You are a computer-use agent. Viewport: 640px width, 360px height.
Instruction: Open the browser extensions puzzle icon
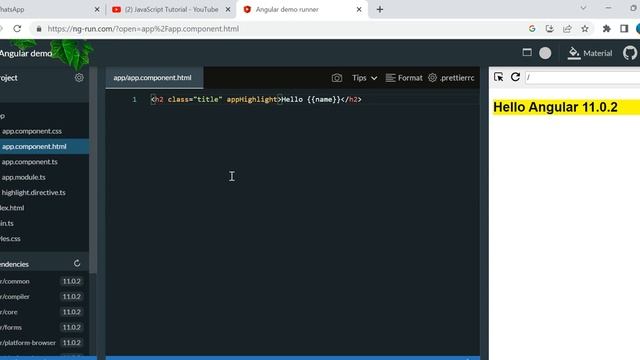point(607,29)
